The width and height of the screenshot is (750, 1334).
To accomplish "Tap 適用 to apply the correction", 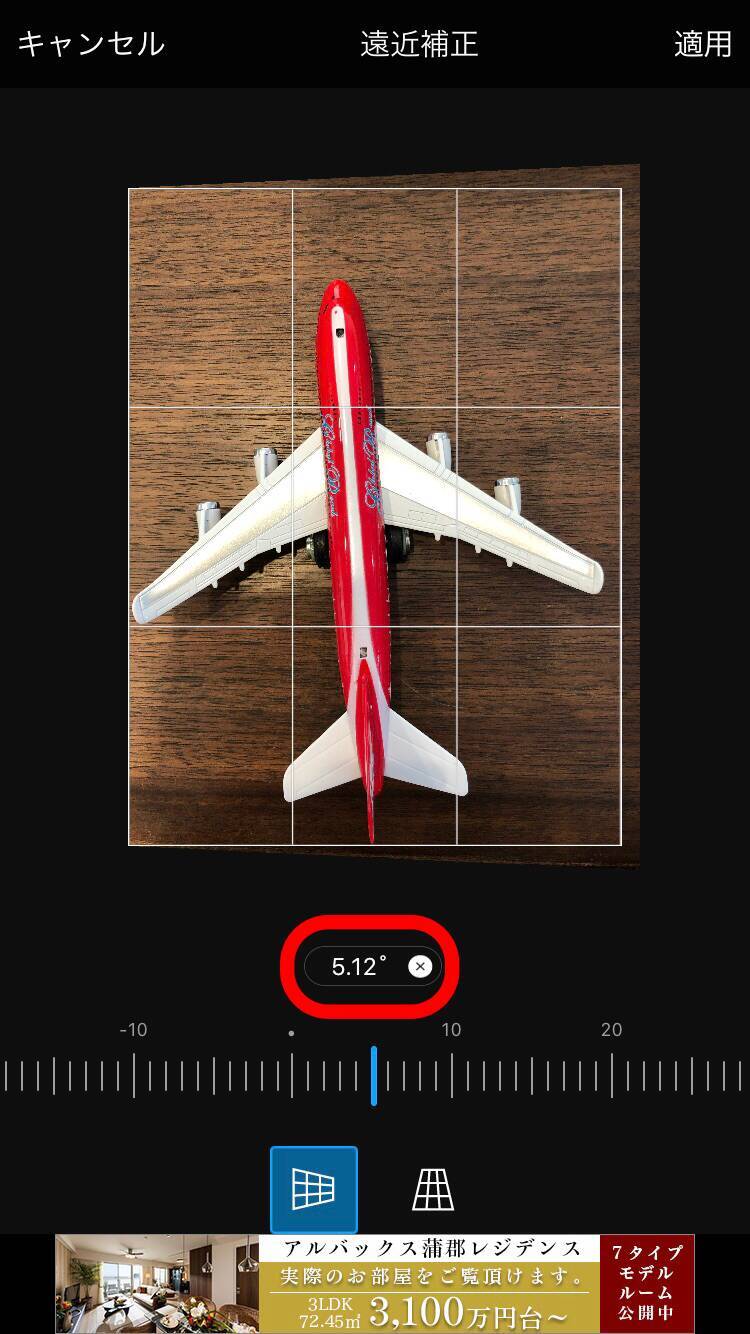I will pyautogui.click(x=703, y=44).
